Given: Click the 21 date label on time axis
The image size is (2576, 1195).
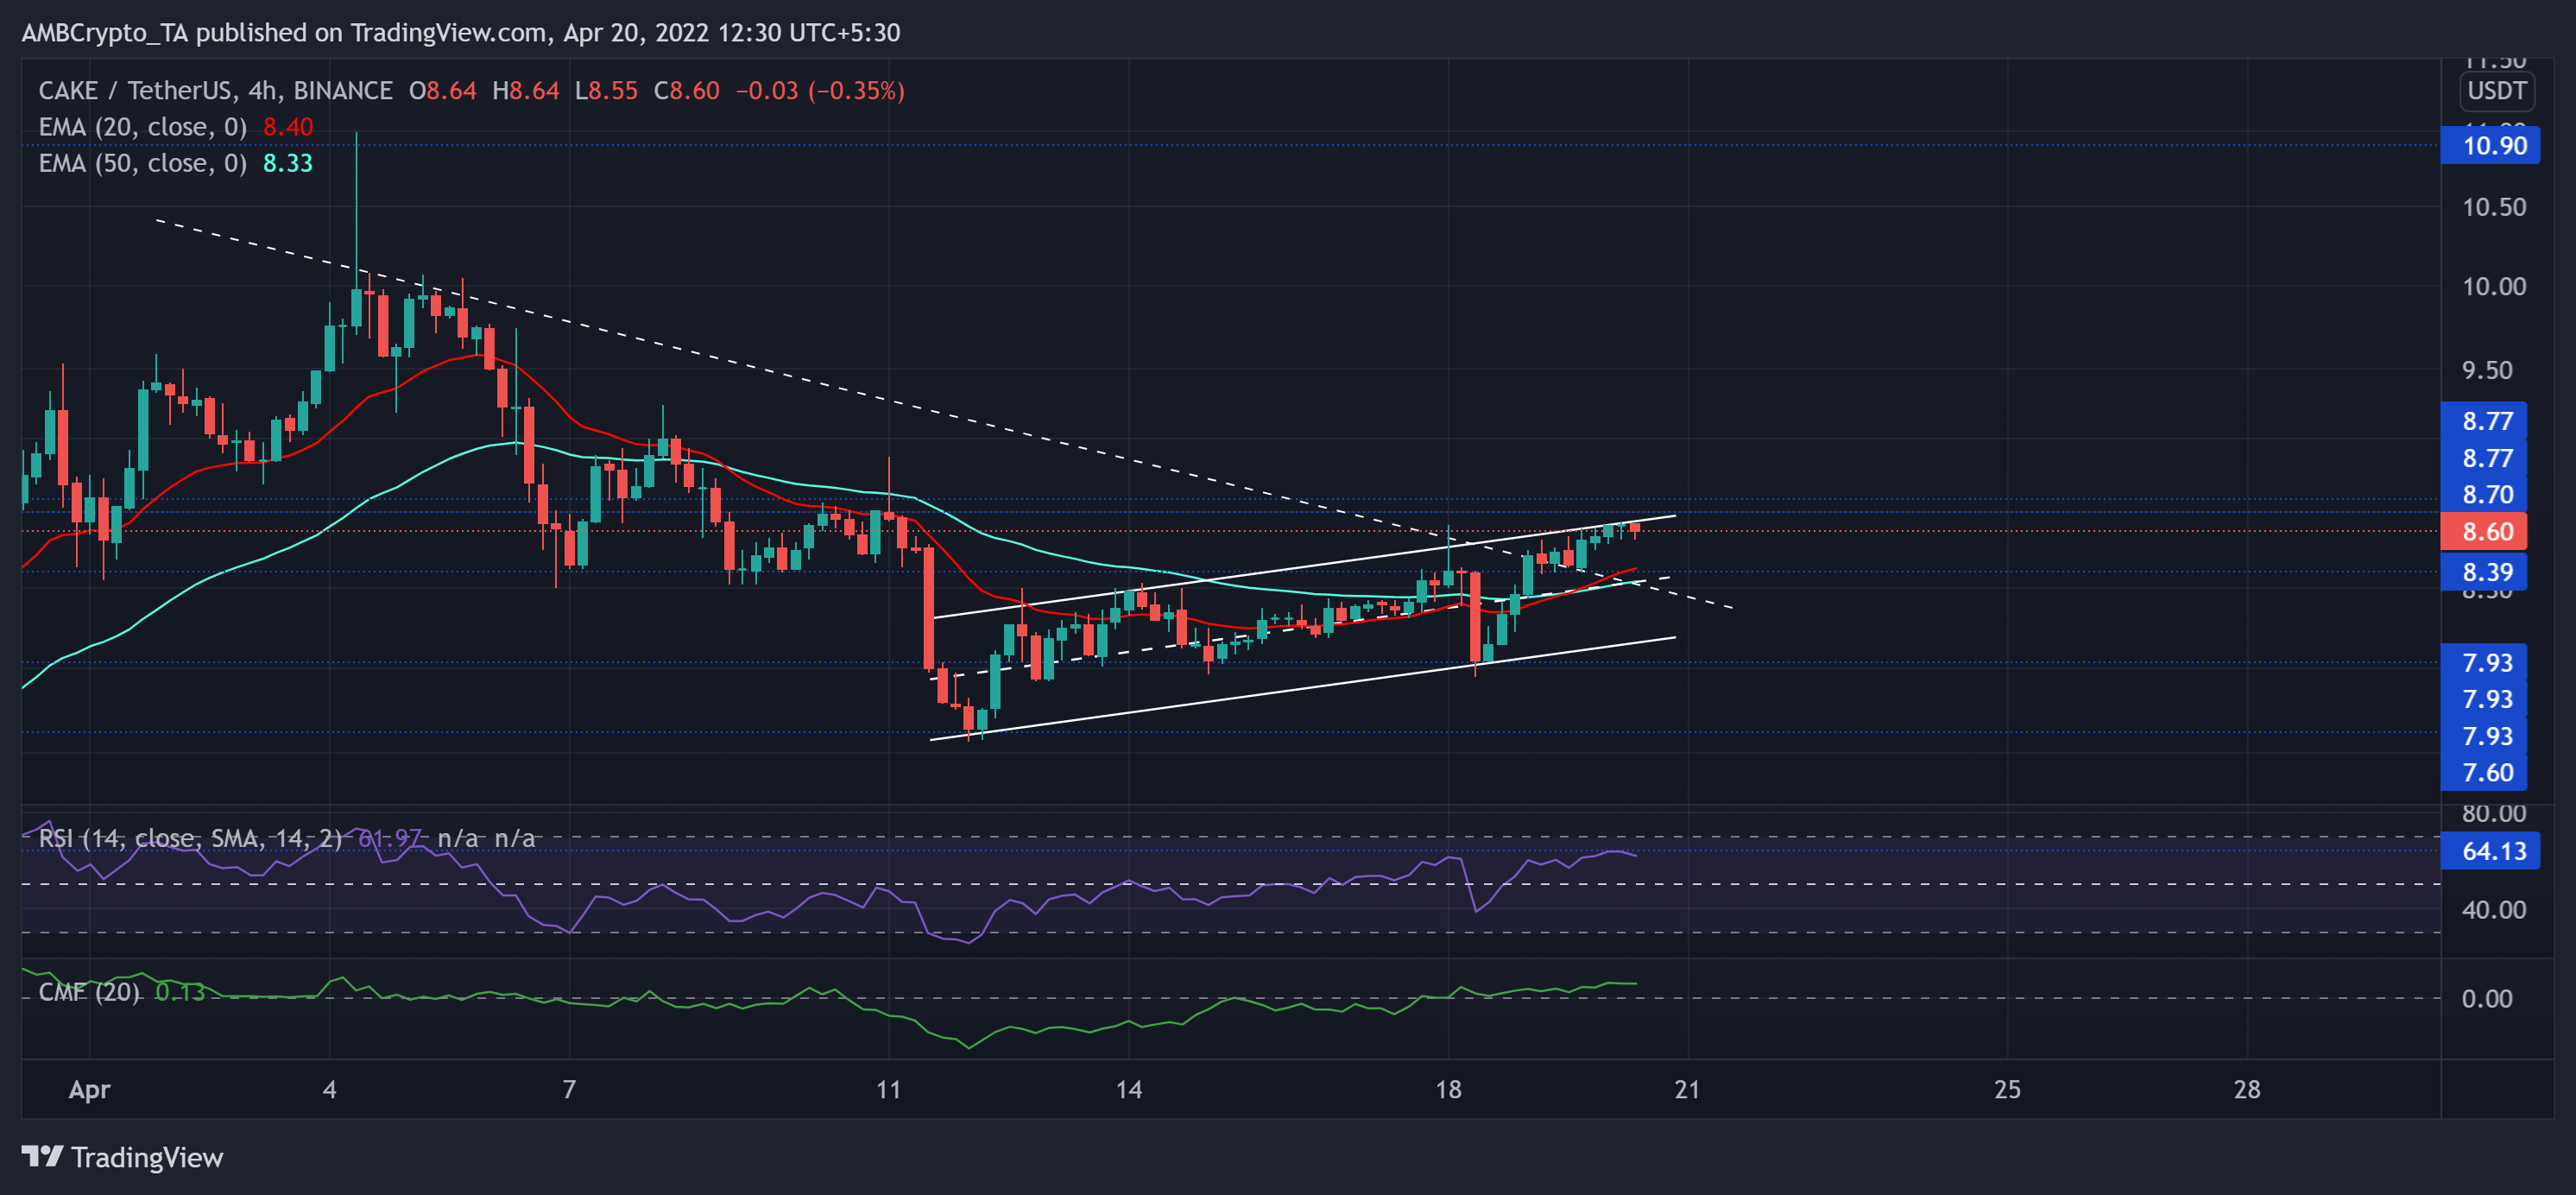Looking at the screenshot, I should coord(1687,1089).
